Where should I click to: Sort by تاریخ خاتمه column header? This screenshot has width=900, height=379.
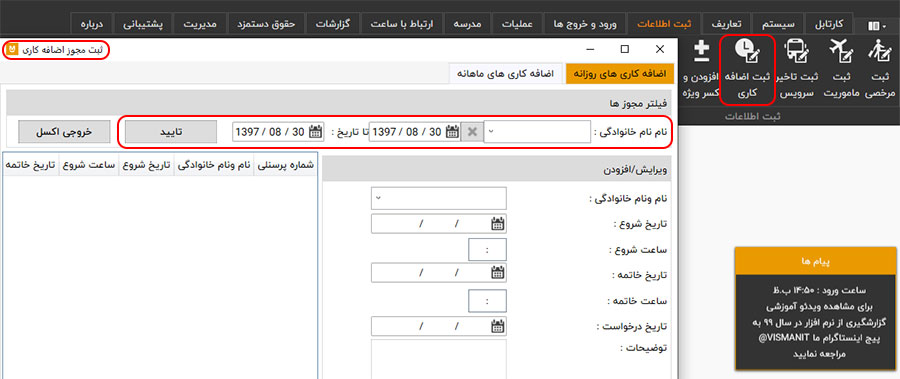30,164
